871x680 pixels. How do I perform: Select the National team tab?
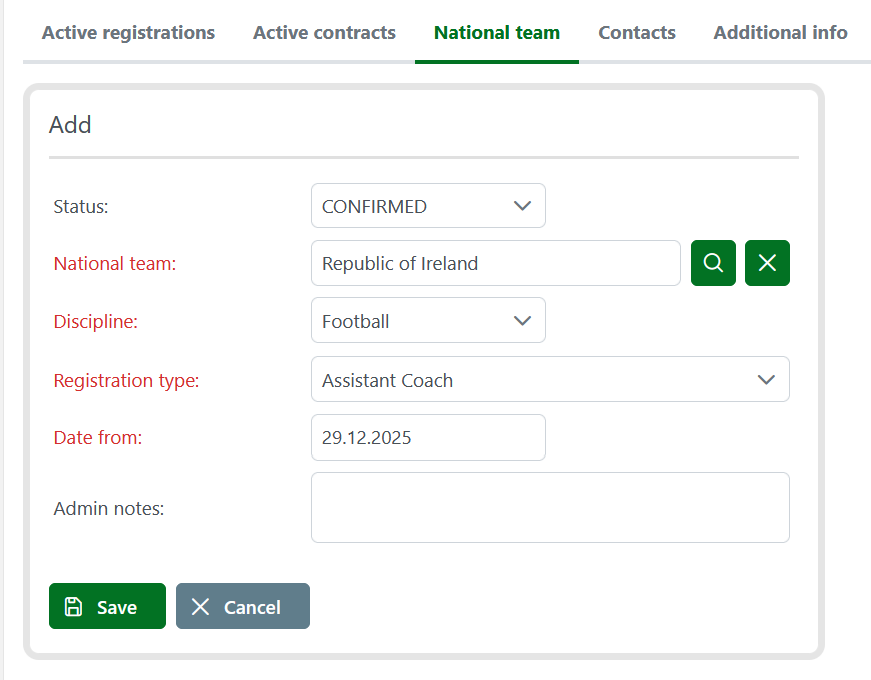[x=496, y=33]
